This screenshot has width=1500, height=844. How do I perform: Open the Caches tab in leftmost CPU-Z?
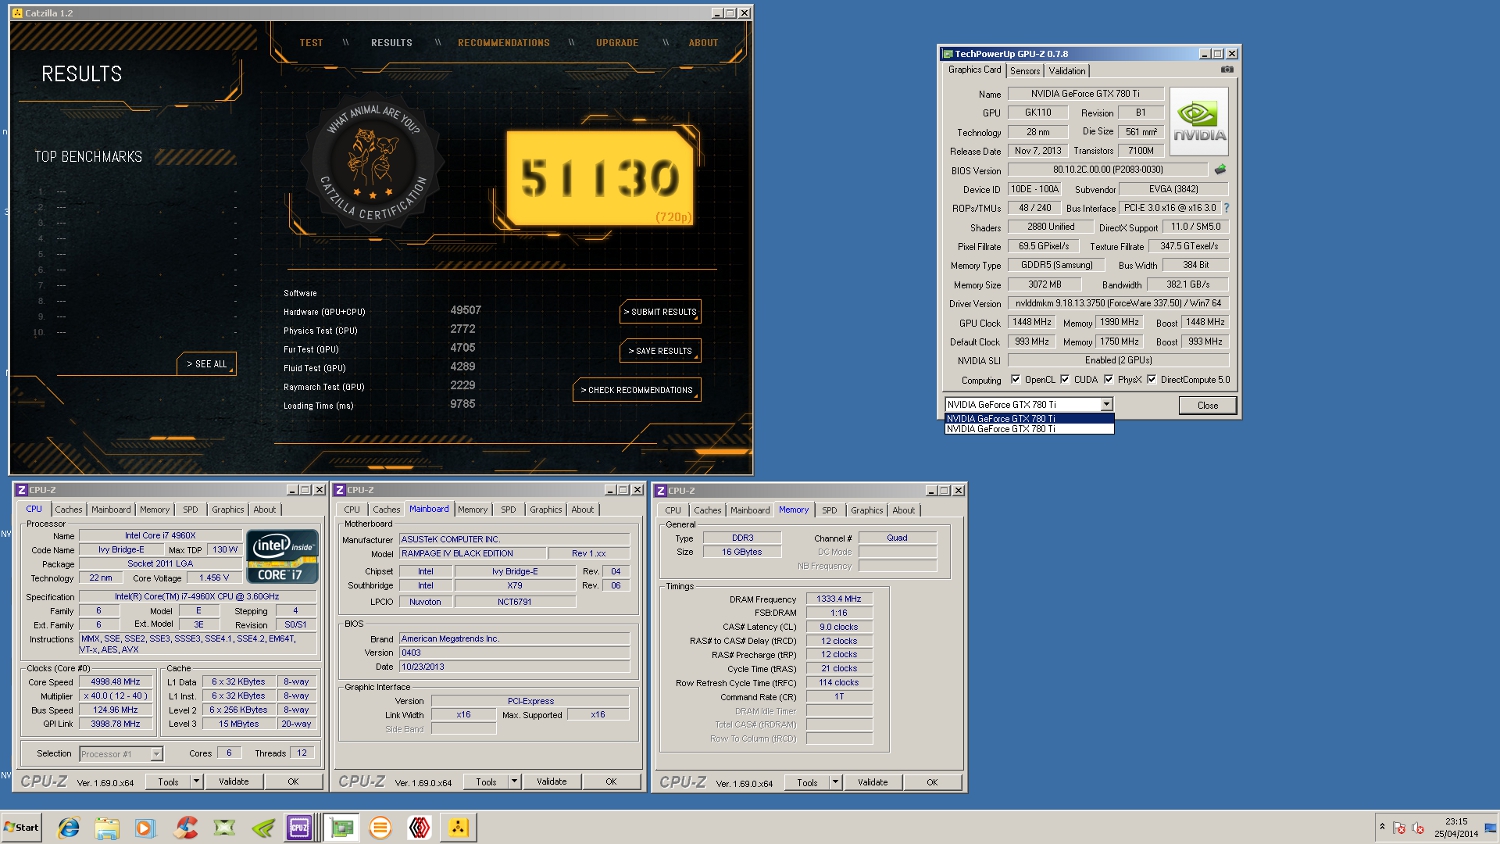[x=69, y=510]
